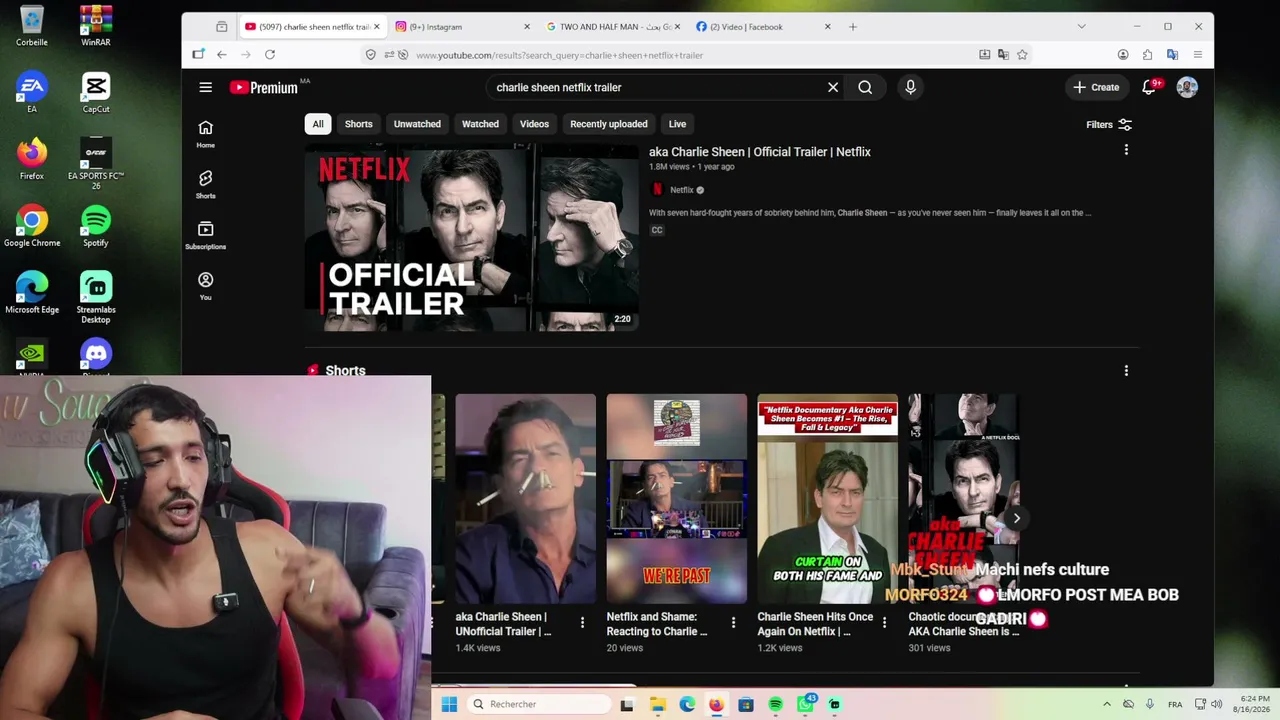
Task: Open the aka Charlie Sheen Official Trailer title
Action: (x=760, y=152)
